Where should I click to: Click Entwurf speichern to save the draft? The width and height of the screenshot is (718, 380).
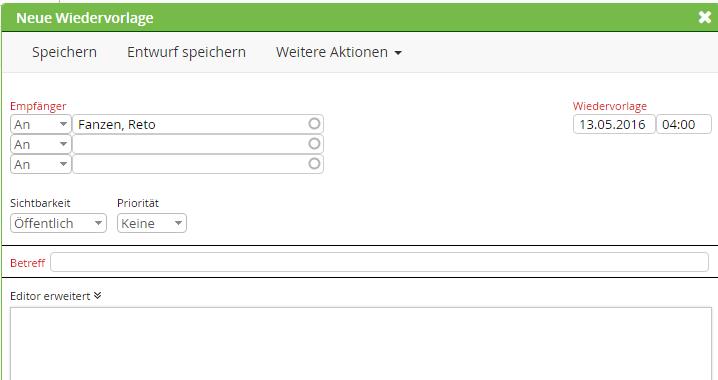pos(186,52)
